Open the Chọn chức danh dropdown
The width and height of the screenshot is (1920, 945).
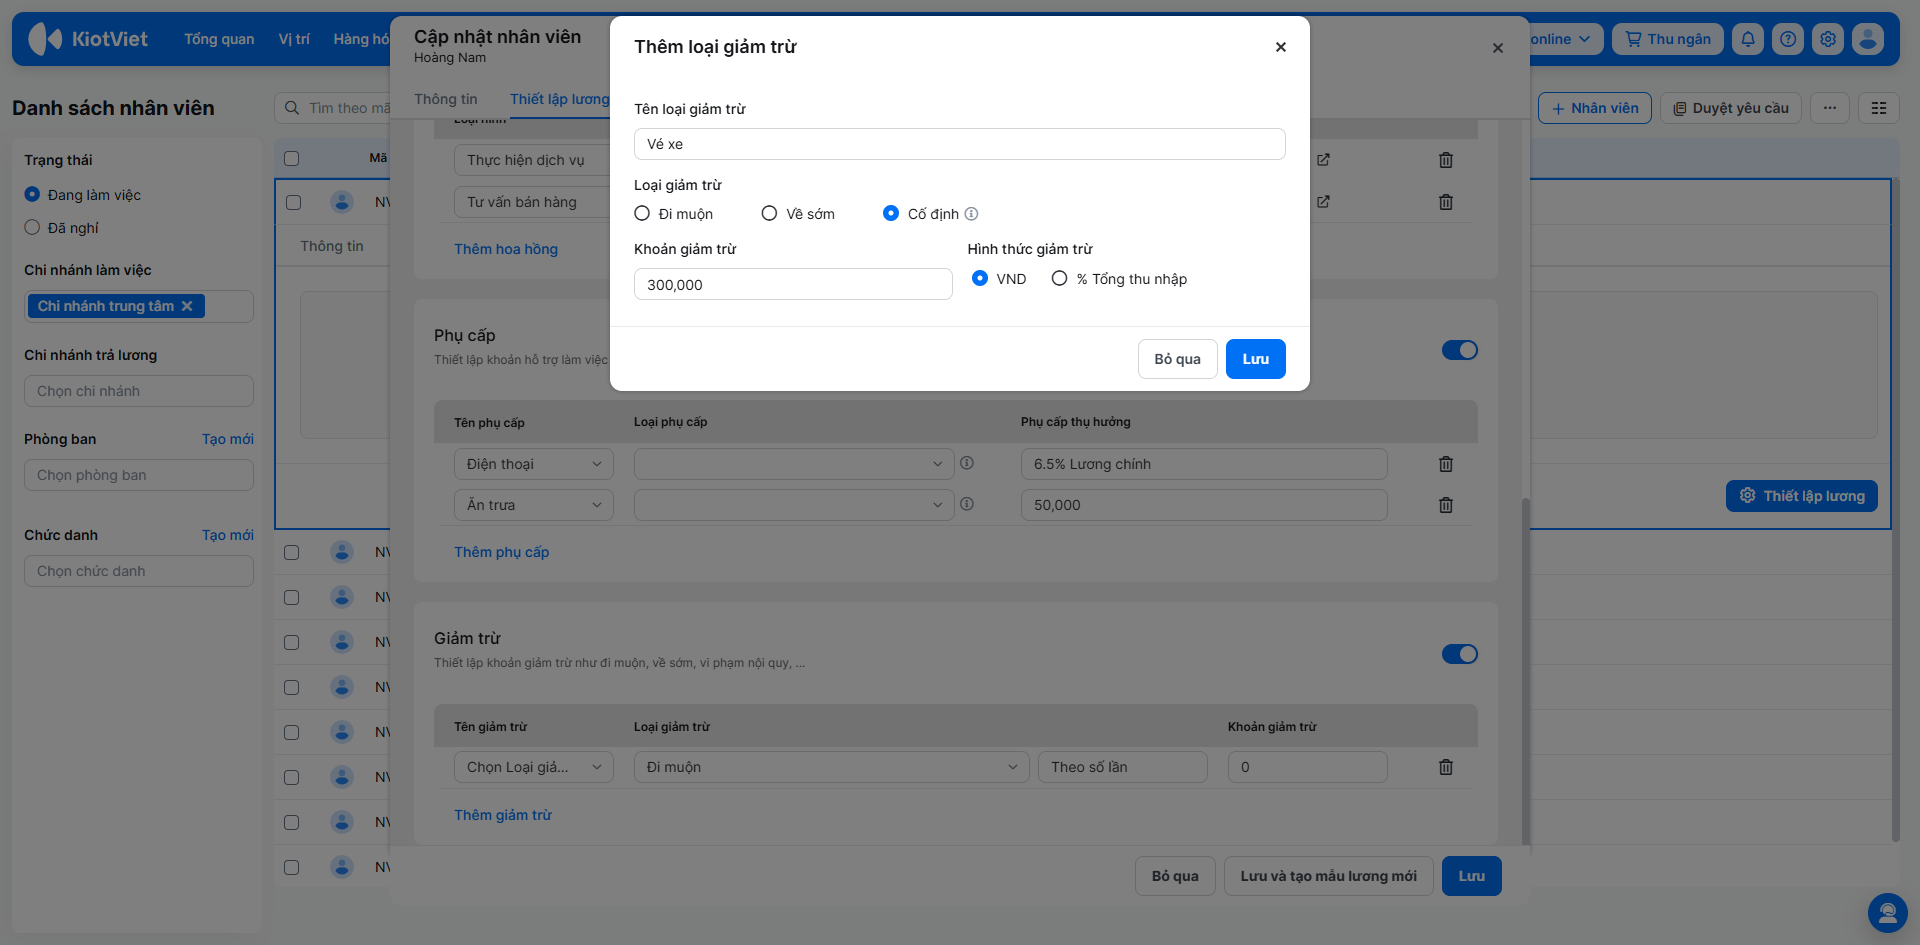click(x=139, y=571)
